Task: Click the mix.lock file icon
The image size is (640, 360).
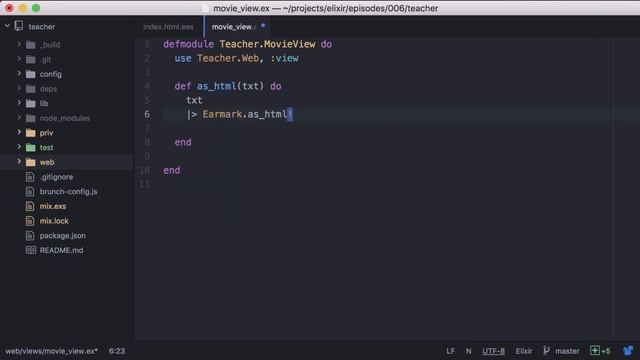Action: (x=30, y=221)
